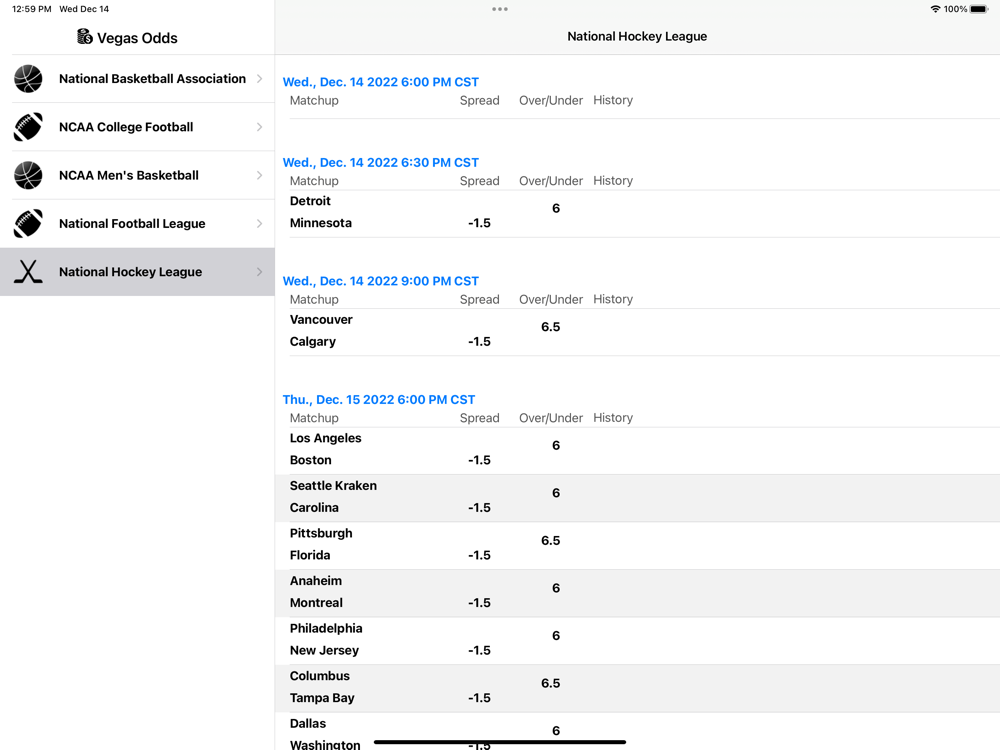Tap History column for 6:30 PM games

[613, 180]
